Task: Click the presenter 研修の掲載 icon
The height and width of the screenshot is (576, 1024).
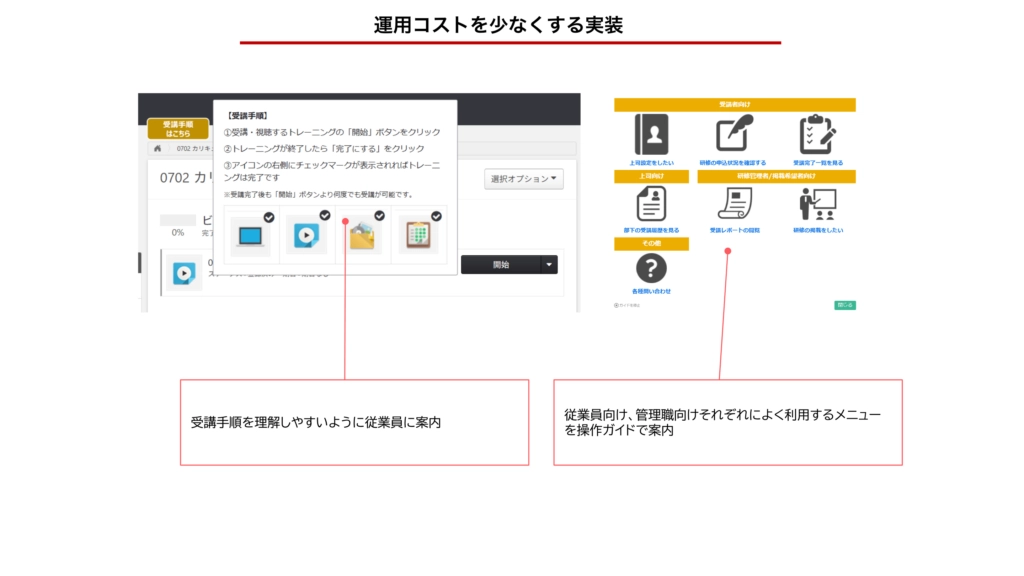Action: coord(818,204)
